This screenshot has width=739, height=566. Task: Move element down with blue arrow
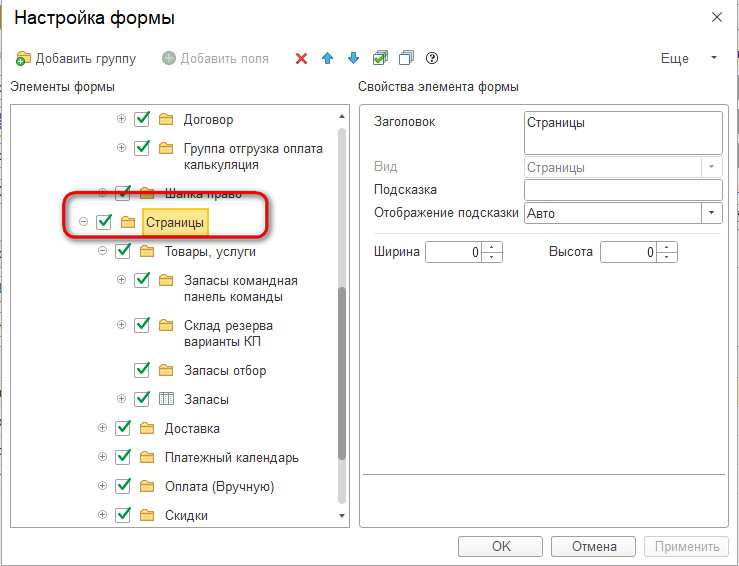click(353, 58)
